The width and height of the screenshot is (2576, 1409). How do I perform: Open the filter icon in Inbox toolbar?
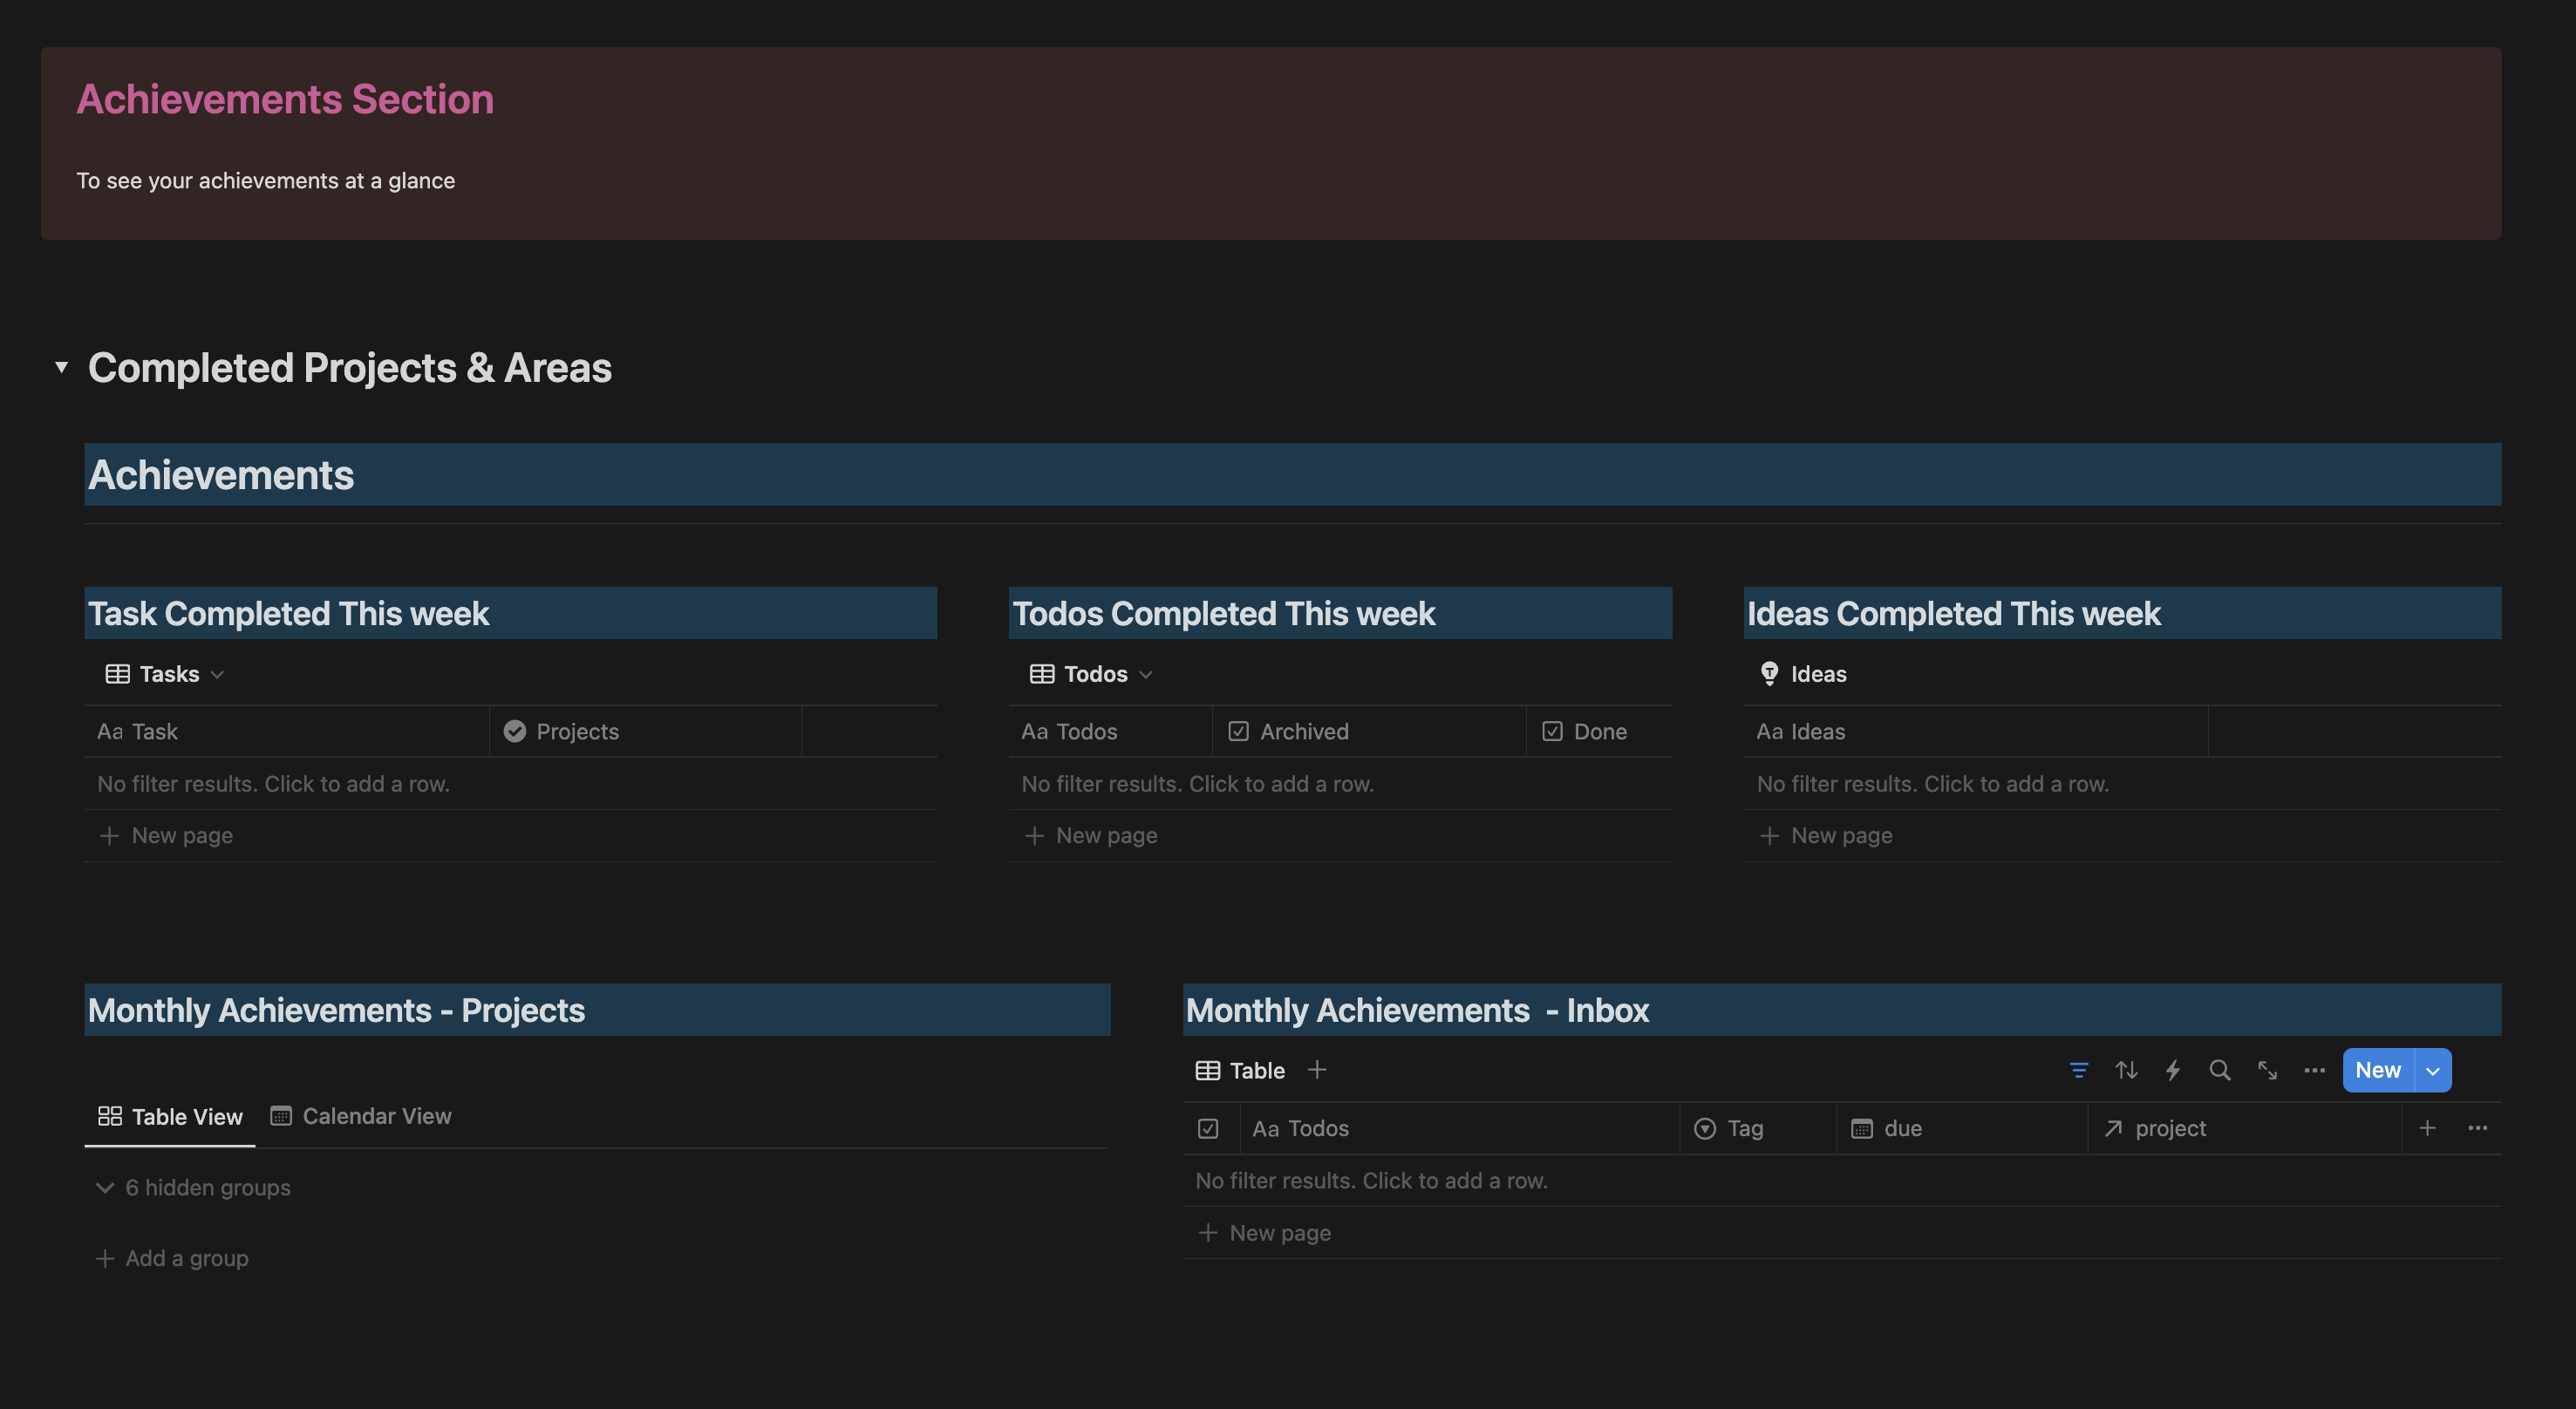[2079, 1070]
